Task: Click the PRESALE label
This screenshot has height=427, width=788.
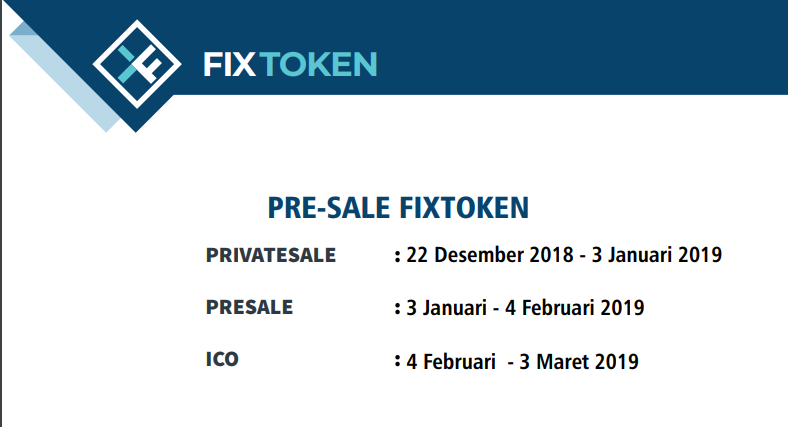Action: 249,307
